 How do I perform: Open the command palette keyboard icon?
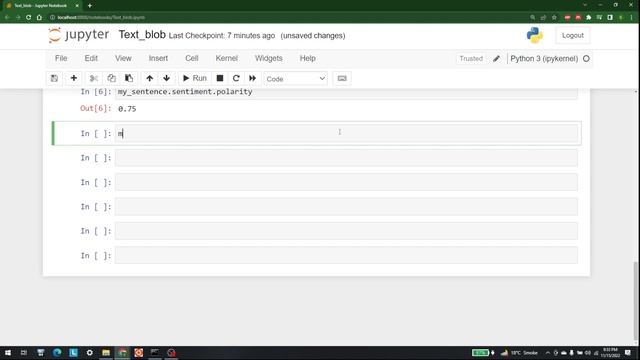click(342, 78)
